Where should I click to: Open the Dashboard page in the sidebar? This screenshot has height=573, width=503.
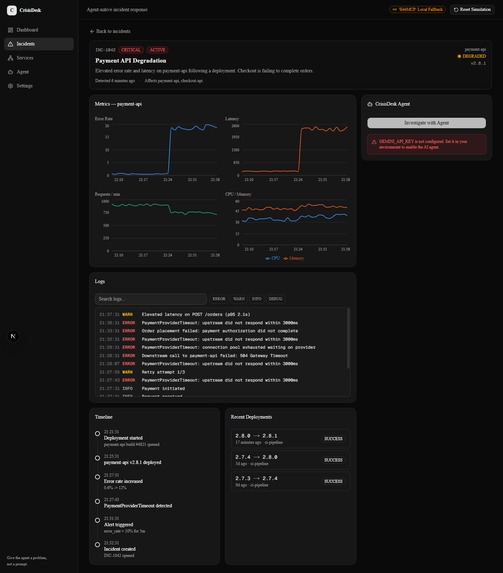pyautogui.click(x=39, y=30)
